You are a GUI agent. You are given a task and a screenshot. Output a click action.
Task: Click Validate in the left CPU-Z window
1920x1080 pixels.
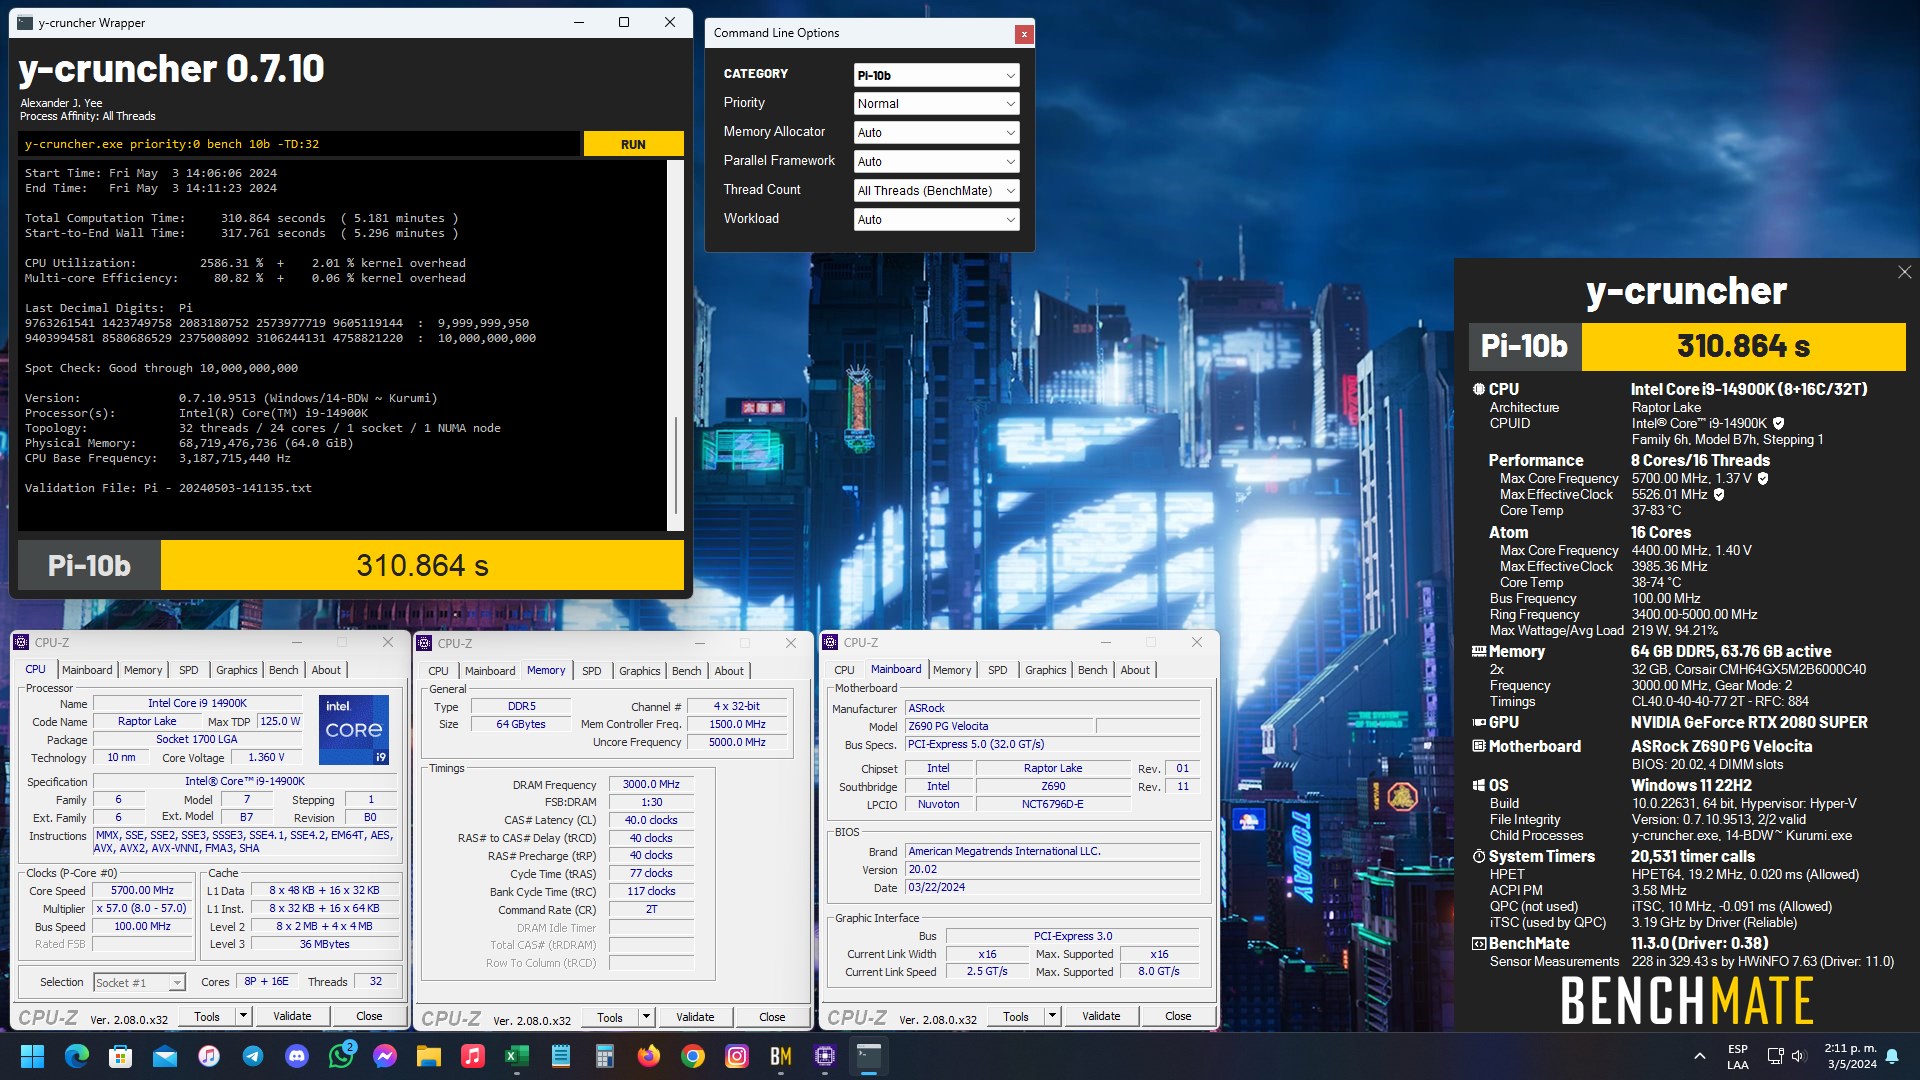click(x=292, y=1016)
